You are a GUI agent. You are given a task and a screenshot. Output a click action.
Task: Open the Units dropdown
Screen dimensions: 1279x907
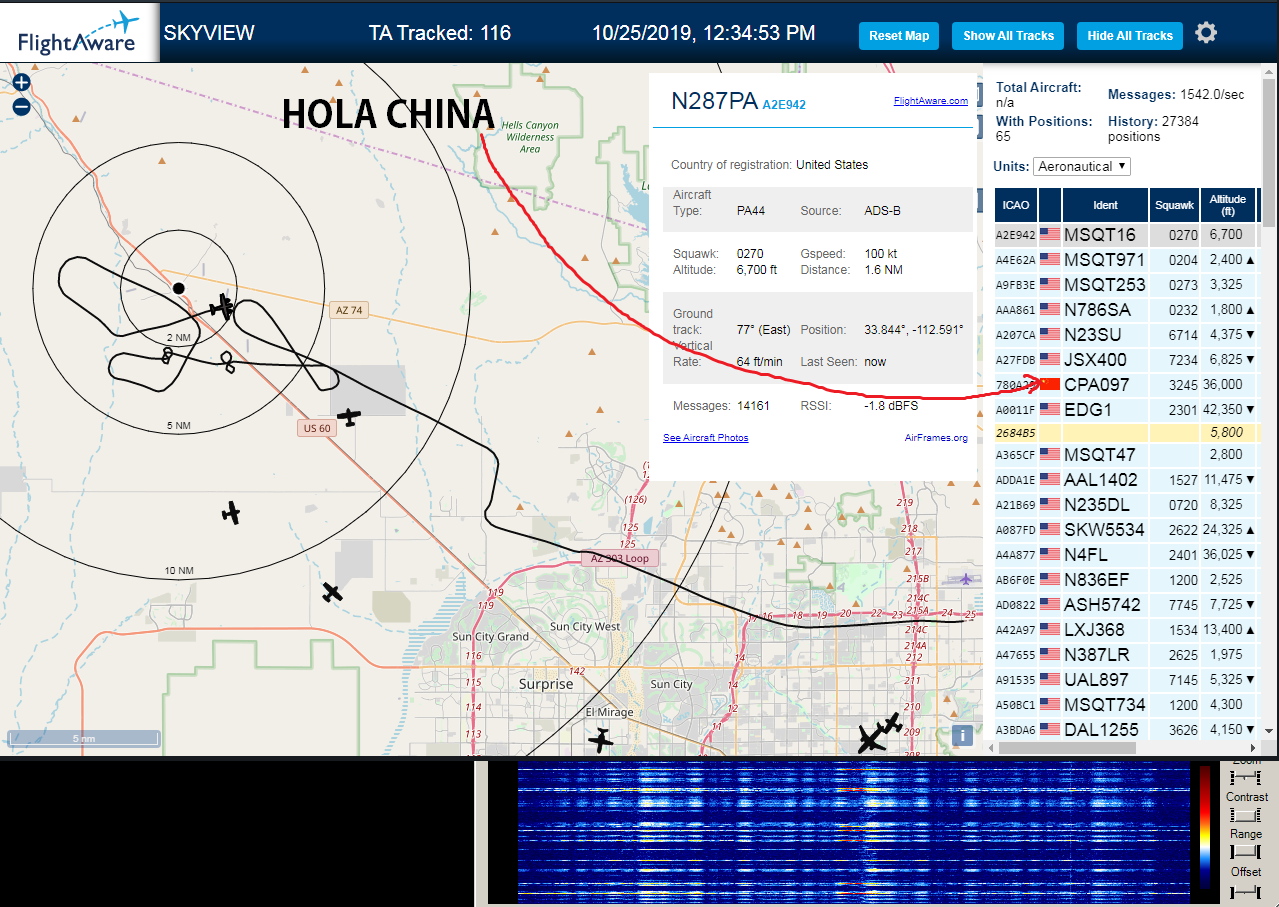(x=1082, y=166)
